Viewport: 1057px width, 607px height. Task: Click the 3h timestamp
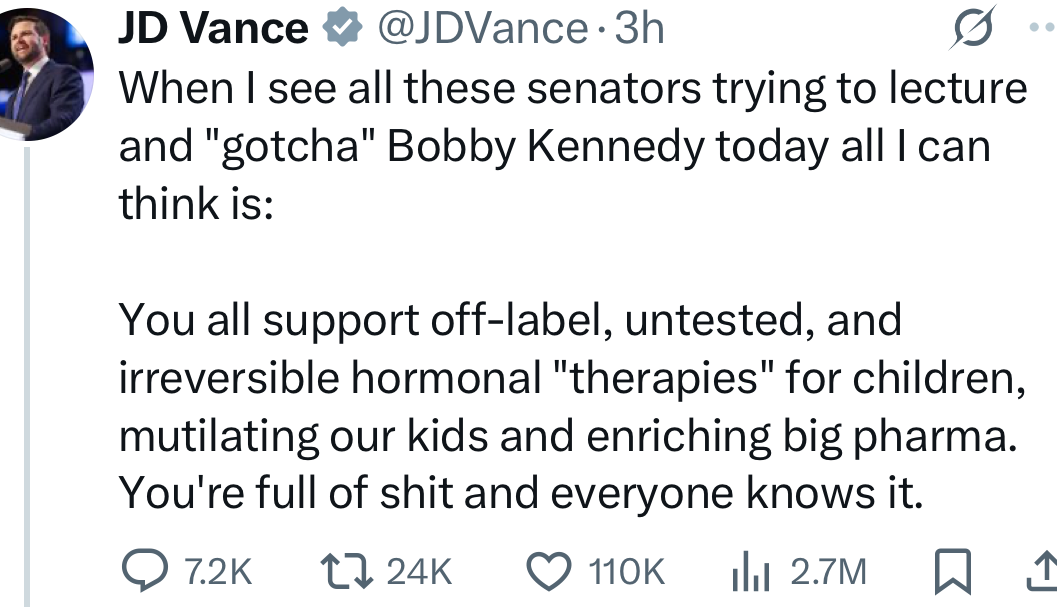(639, 29)
